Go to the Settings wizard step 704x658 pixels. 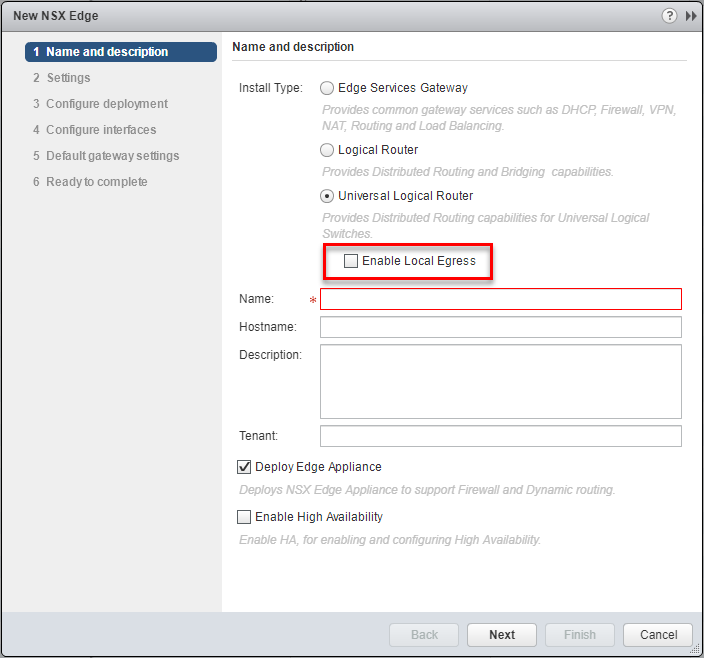(x=68, y=78)
